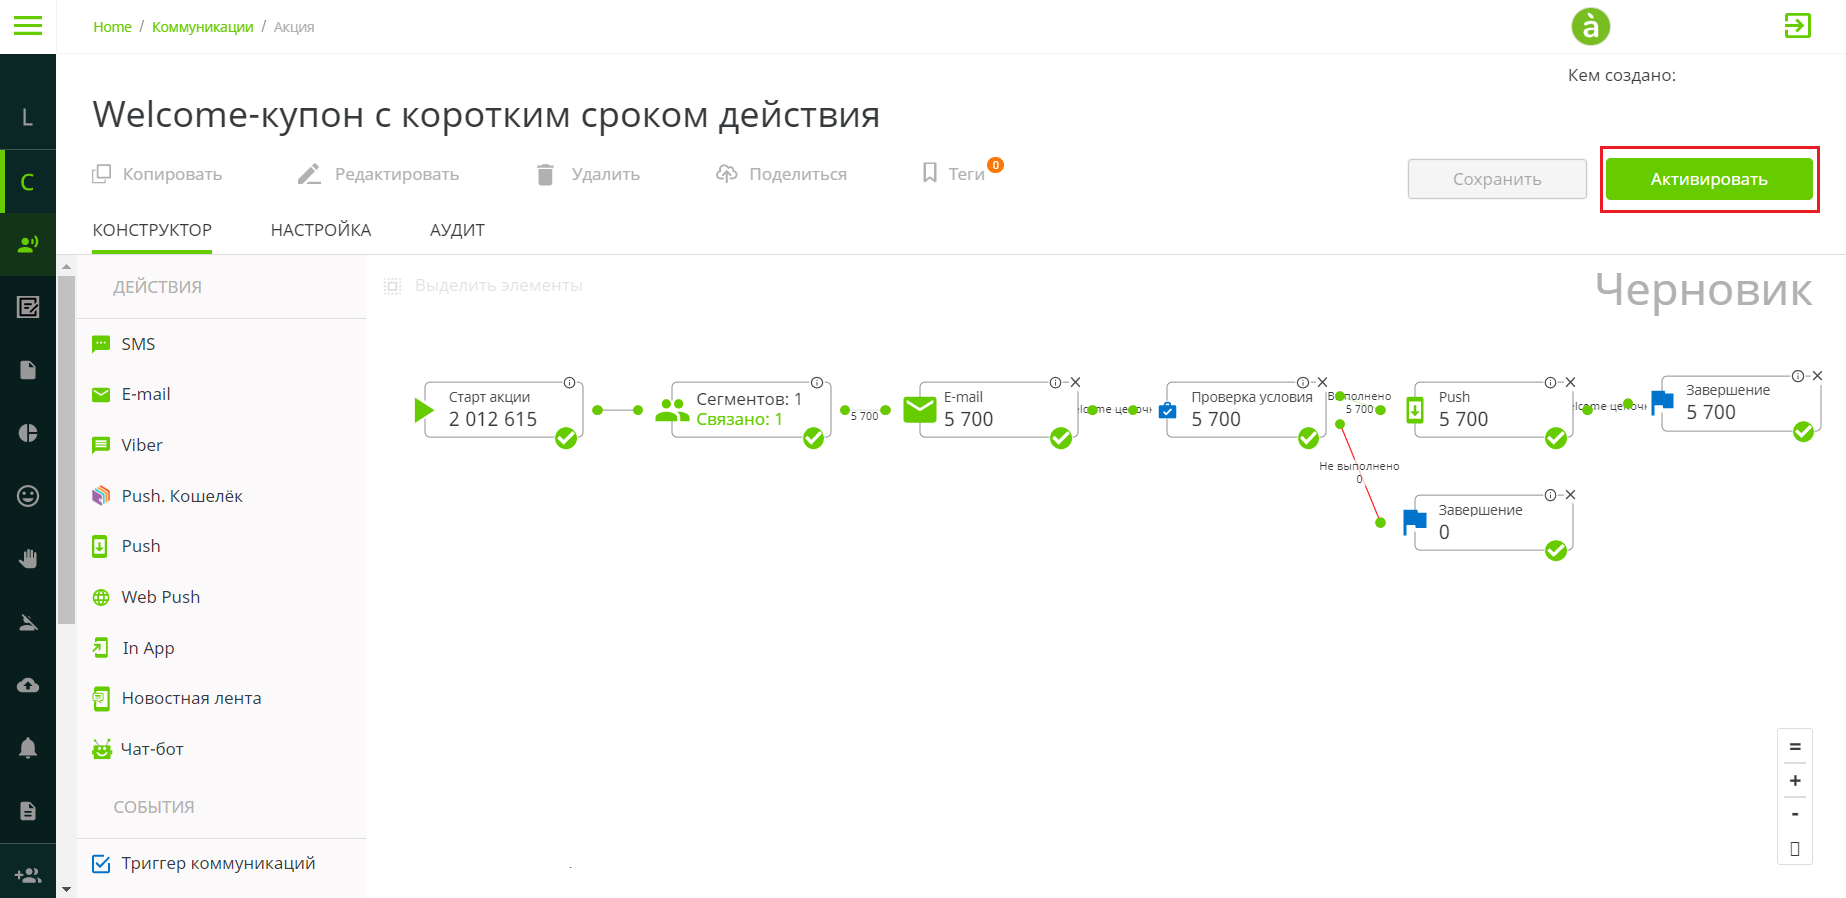This screenshot has height=898, width=1846.
Task: Switch to the АУДИТ tab
Action: point(457,230)
